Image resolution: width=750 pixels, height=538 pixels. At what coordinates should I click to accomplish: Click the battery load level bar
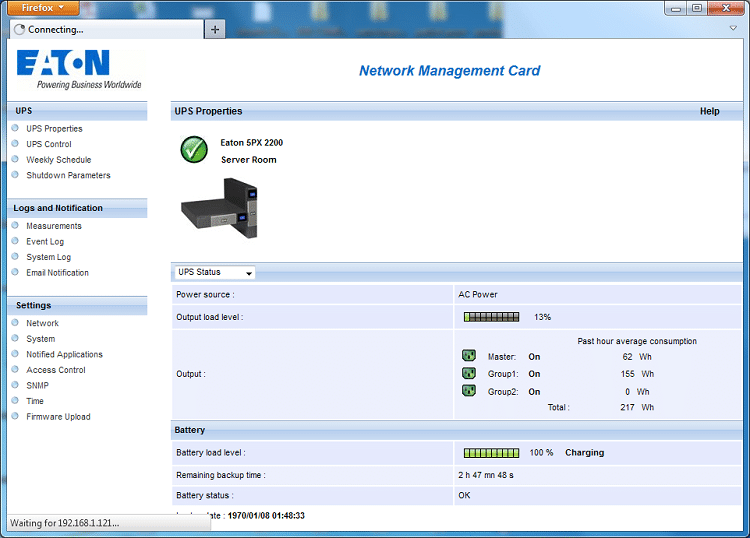point(491,452)
